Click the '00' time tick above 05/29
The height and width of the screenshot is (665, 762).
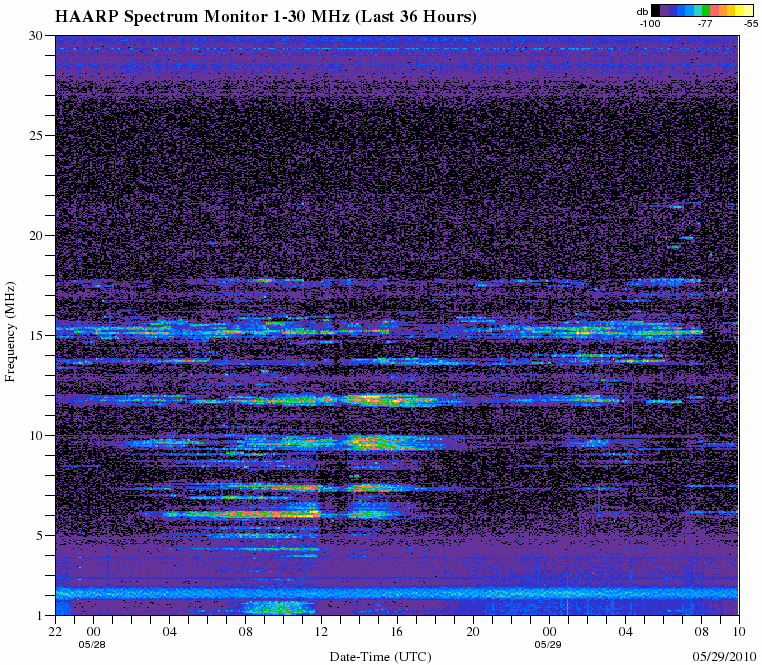(549, 631)
